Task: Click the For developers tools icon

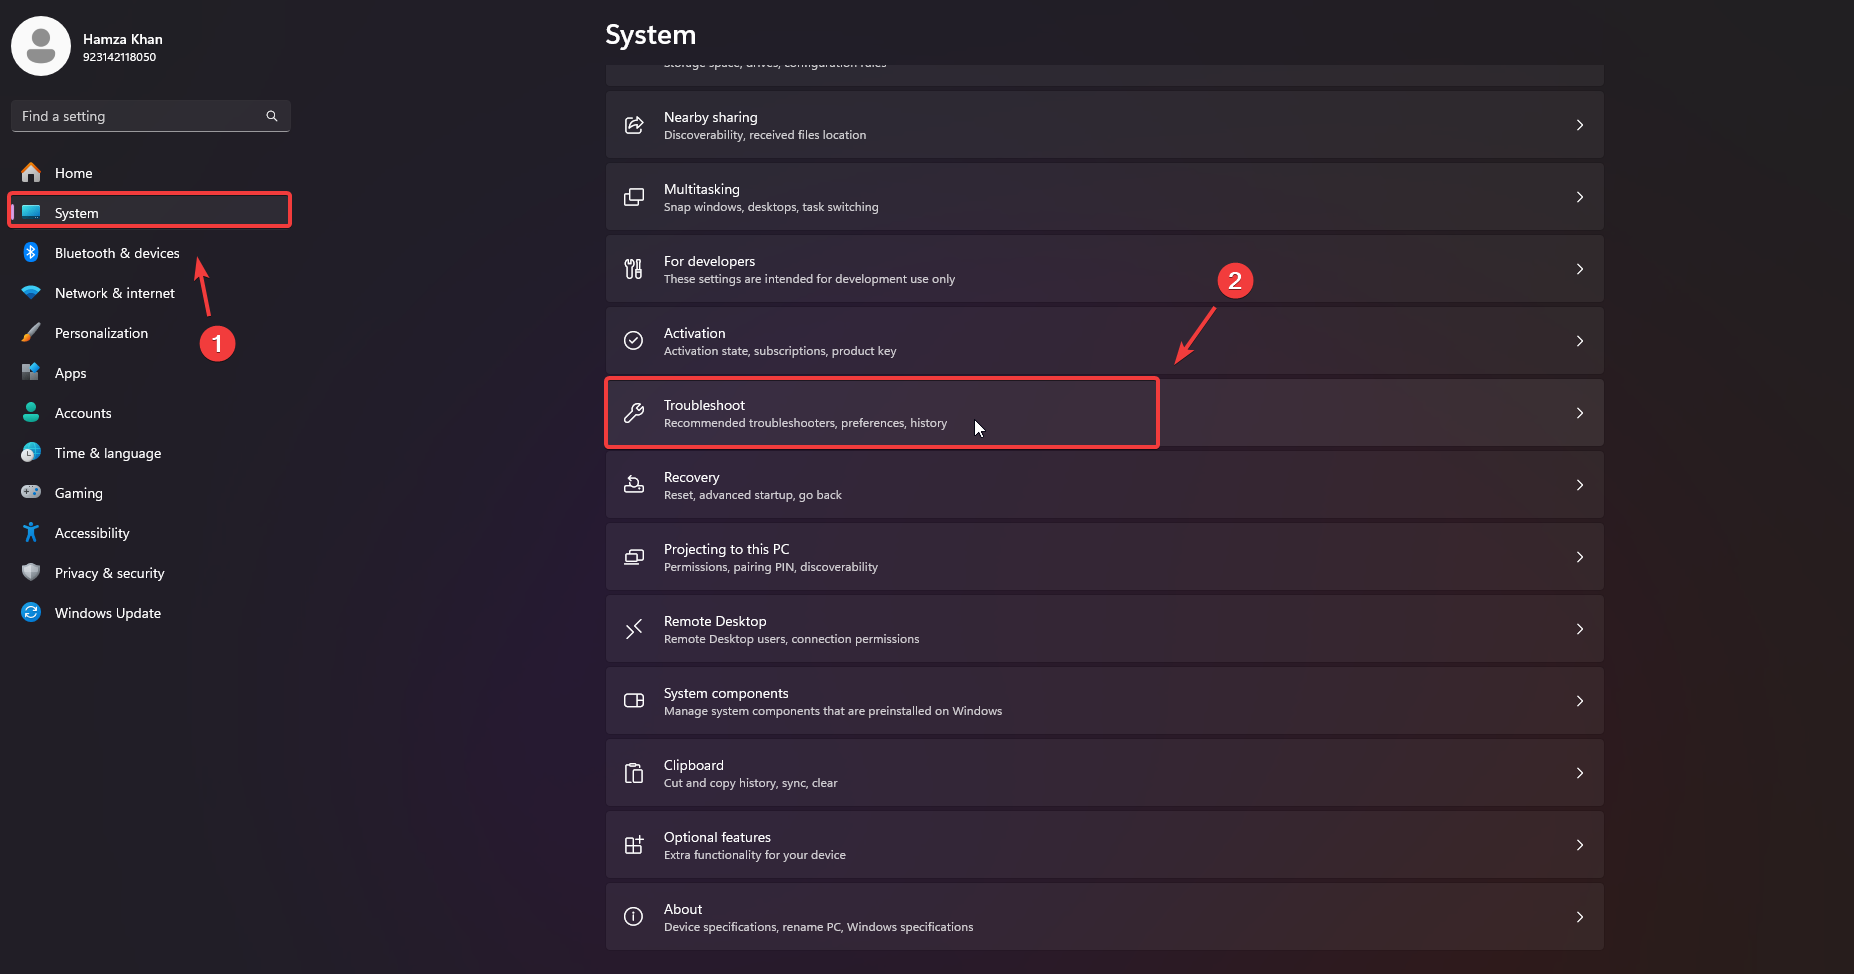Action: [634, 269]
